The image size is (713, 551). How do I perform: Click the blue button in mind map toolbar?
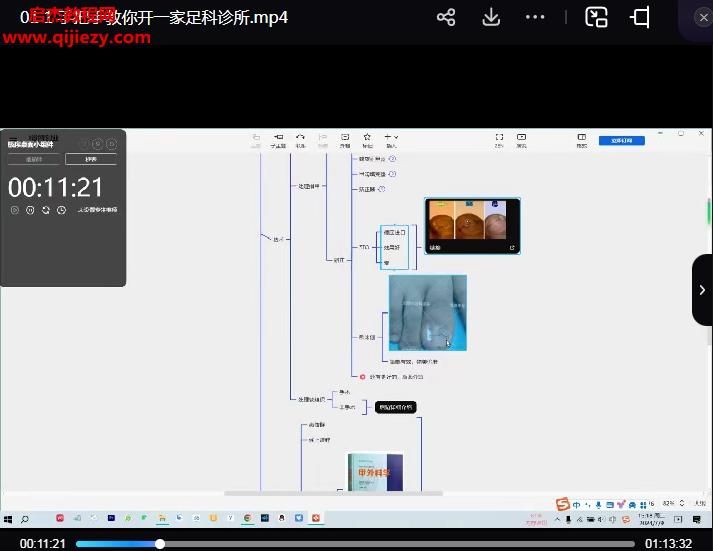point(622,140)
